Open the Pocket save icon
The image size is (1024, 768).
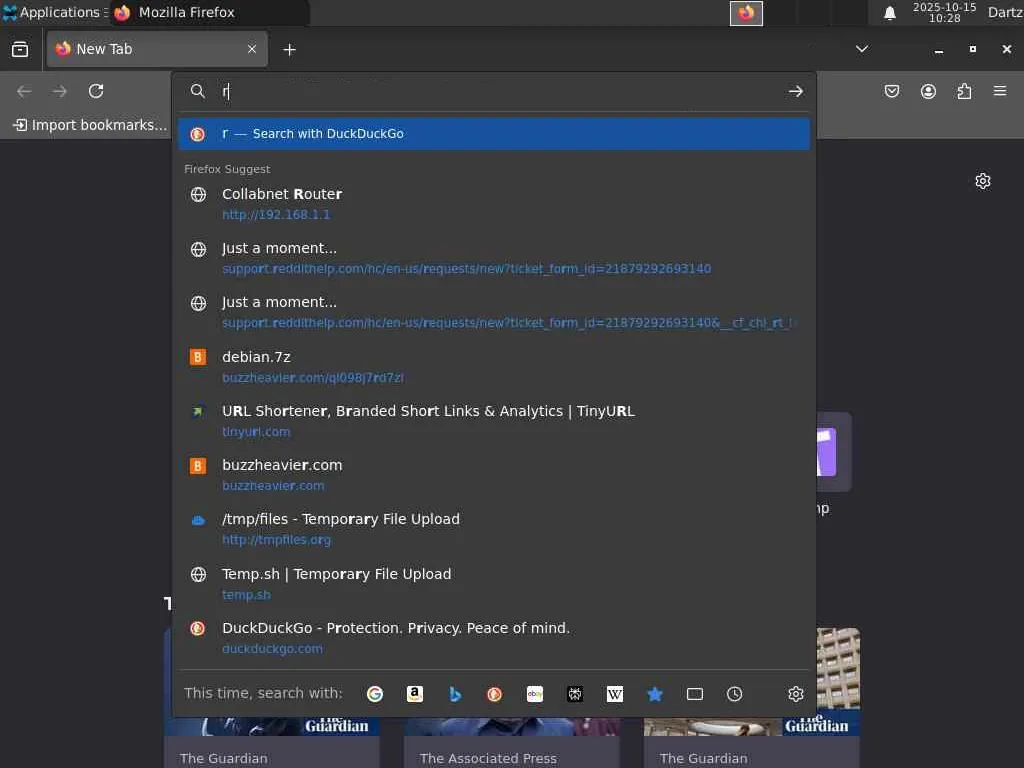pyautogui.click(x=891, y=91)
